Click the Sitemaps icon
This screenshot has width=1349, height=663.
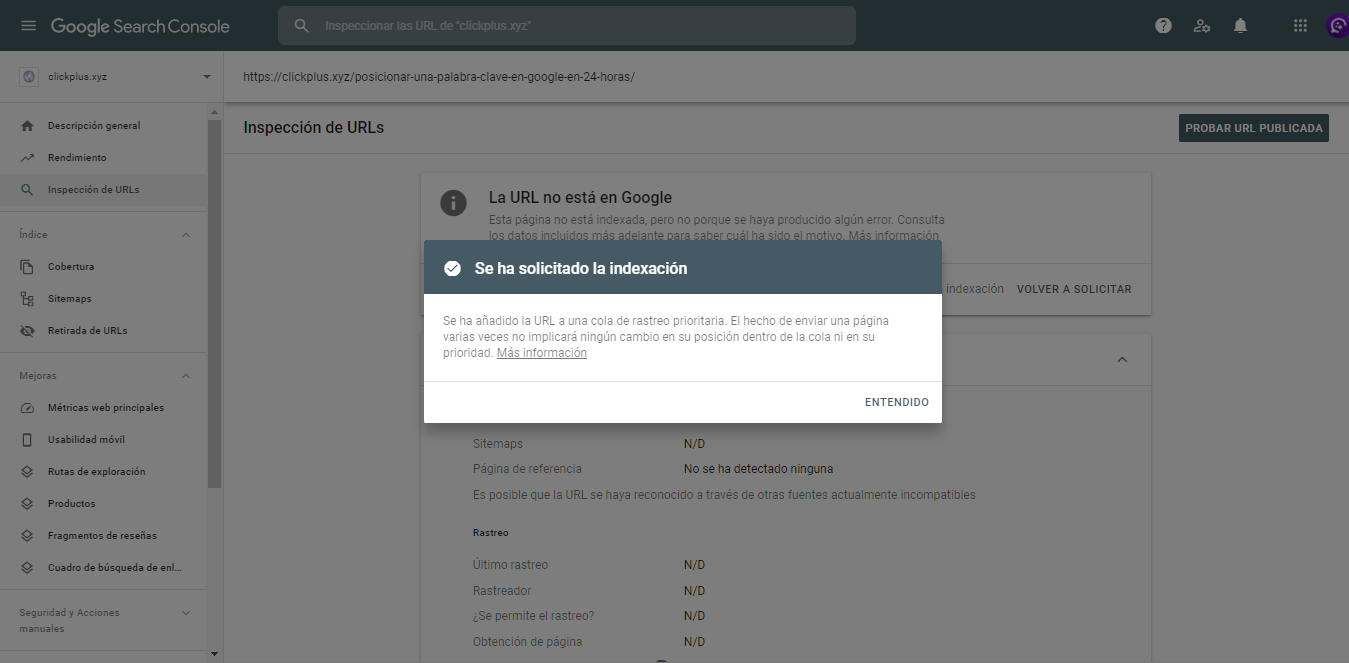pos(26,298)
